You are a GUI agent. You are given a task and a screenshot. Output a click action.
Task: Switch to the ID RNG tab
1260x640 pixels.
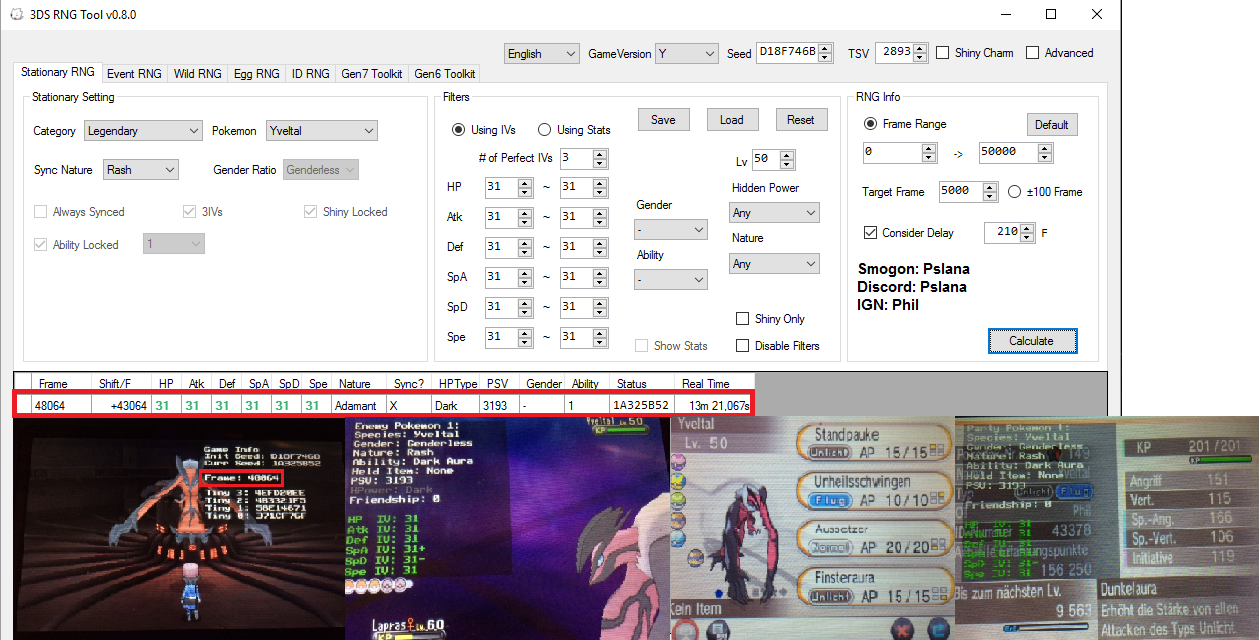(311, 74)
